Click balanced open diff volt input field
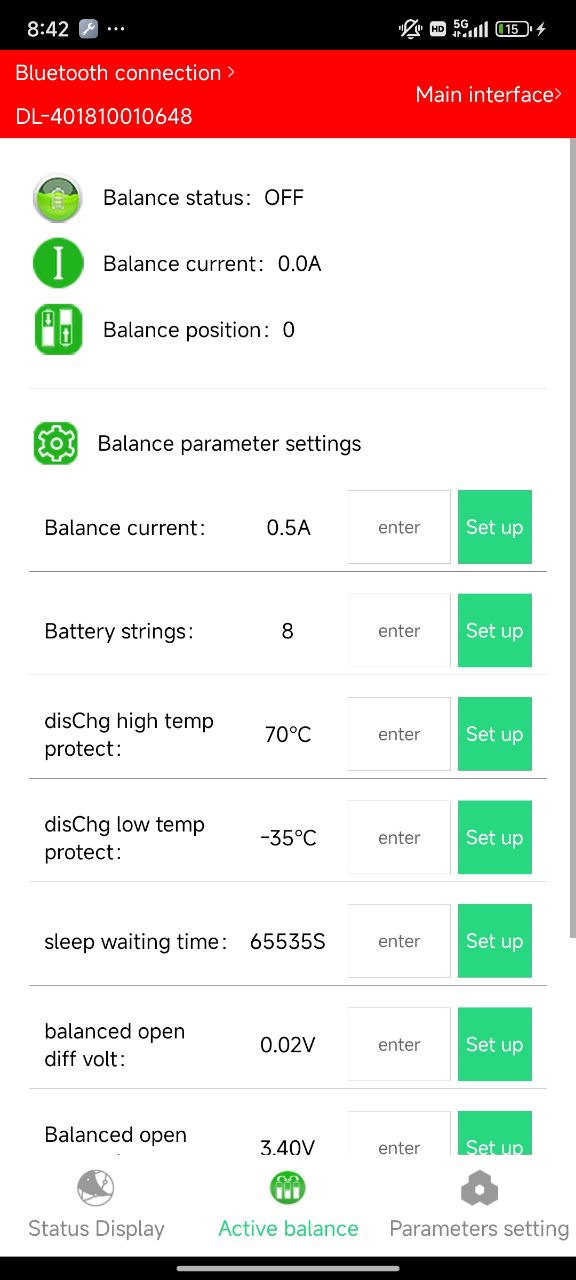The image size is (576, 1280). (399, 1045)
